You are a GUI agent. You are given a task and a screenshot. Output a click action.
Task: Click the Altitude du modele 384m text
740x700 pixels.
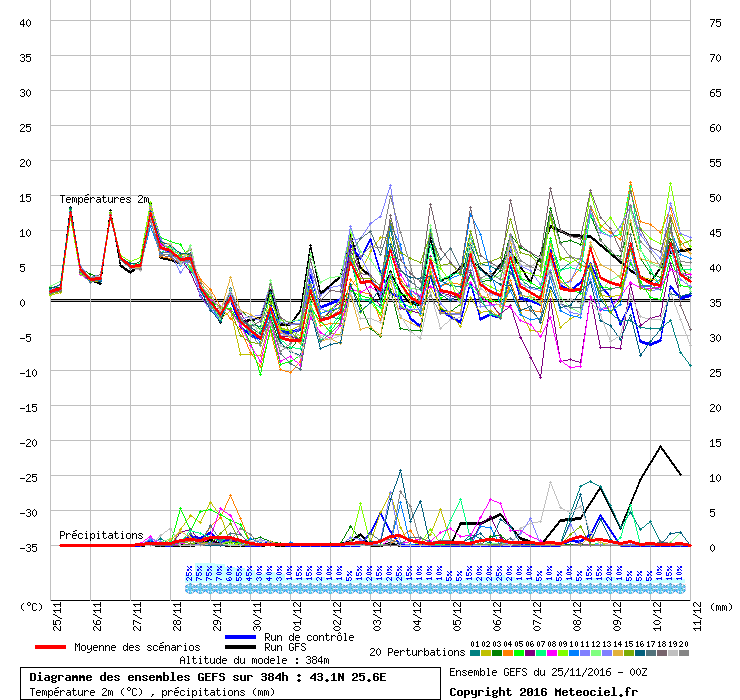coord(254,660)
